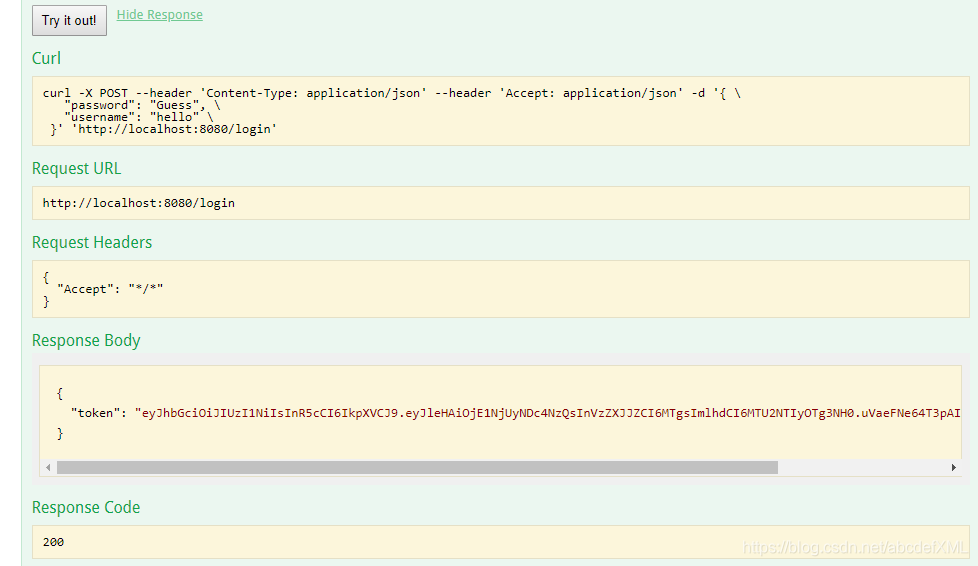Click the left arrow of response scrollbar
978x566 pixels.
48,467
